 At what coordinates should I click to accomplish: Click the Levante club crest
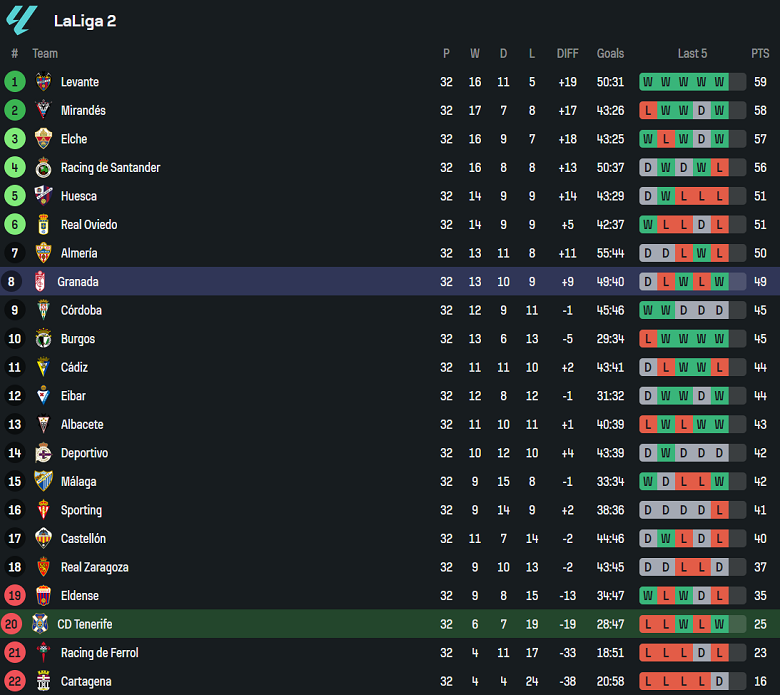(43, 82)
